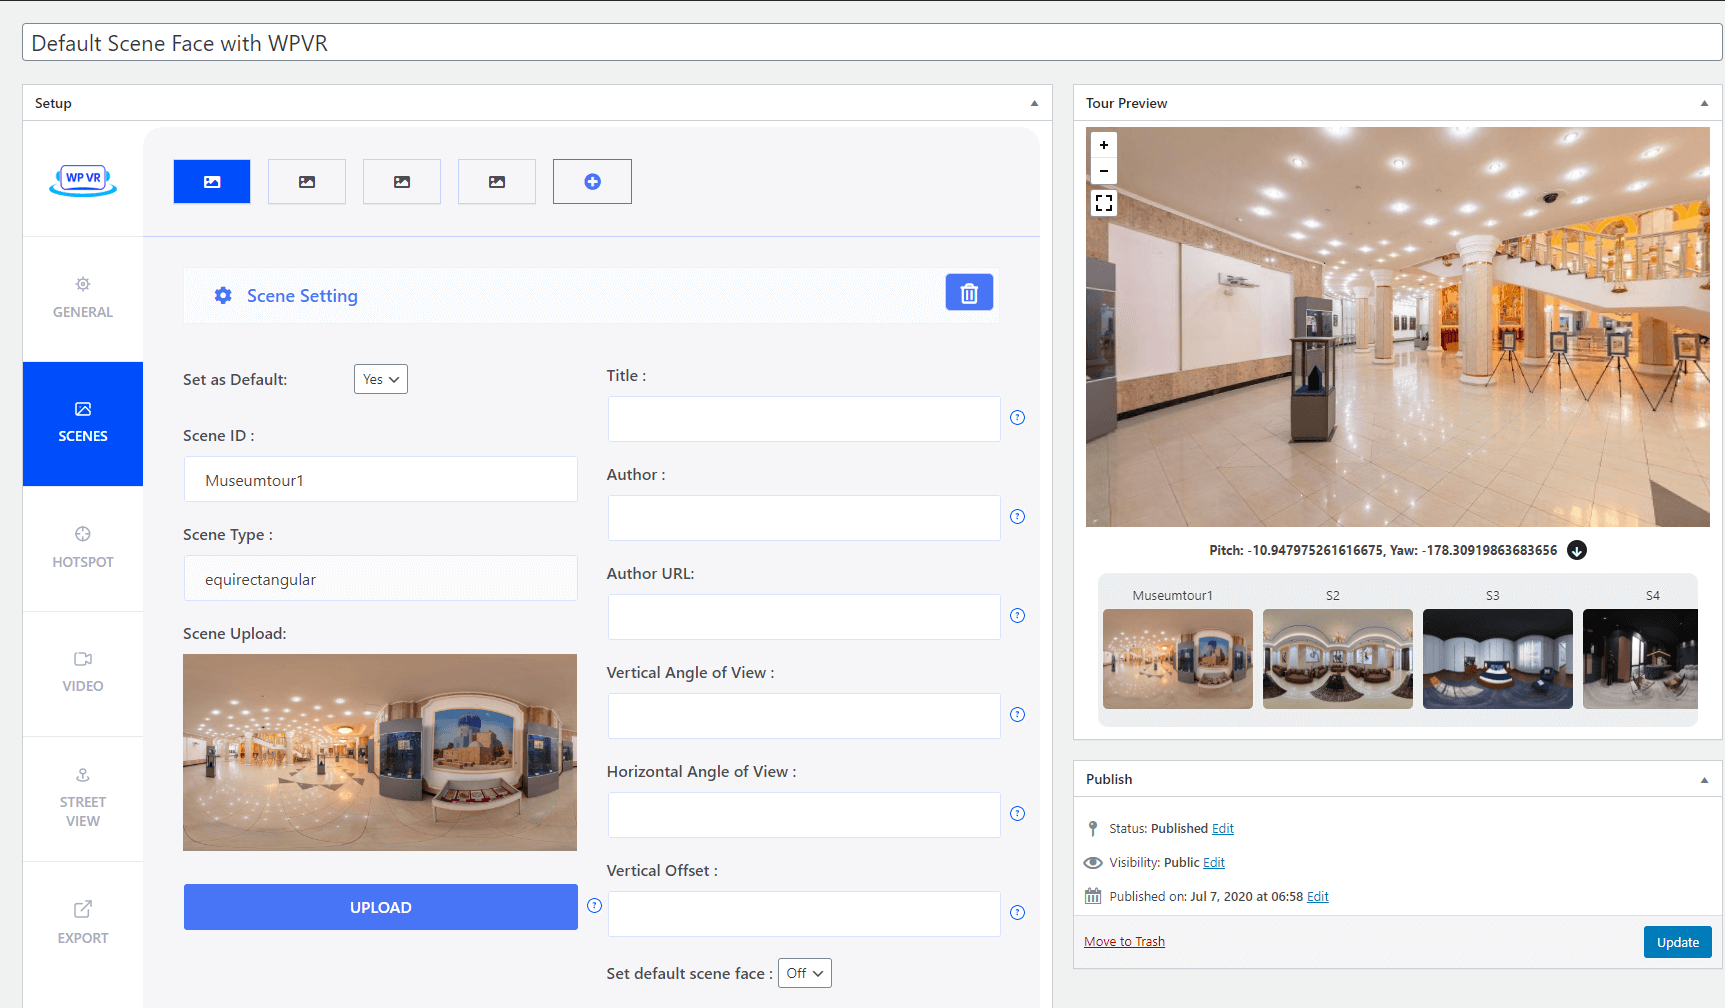Collapse the Publish panel
The width and height of the screenshot is (1725, 1008).
pos(1704,779)
